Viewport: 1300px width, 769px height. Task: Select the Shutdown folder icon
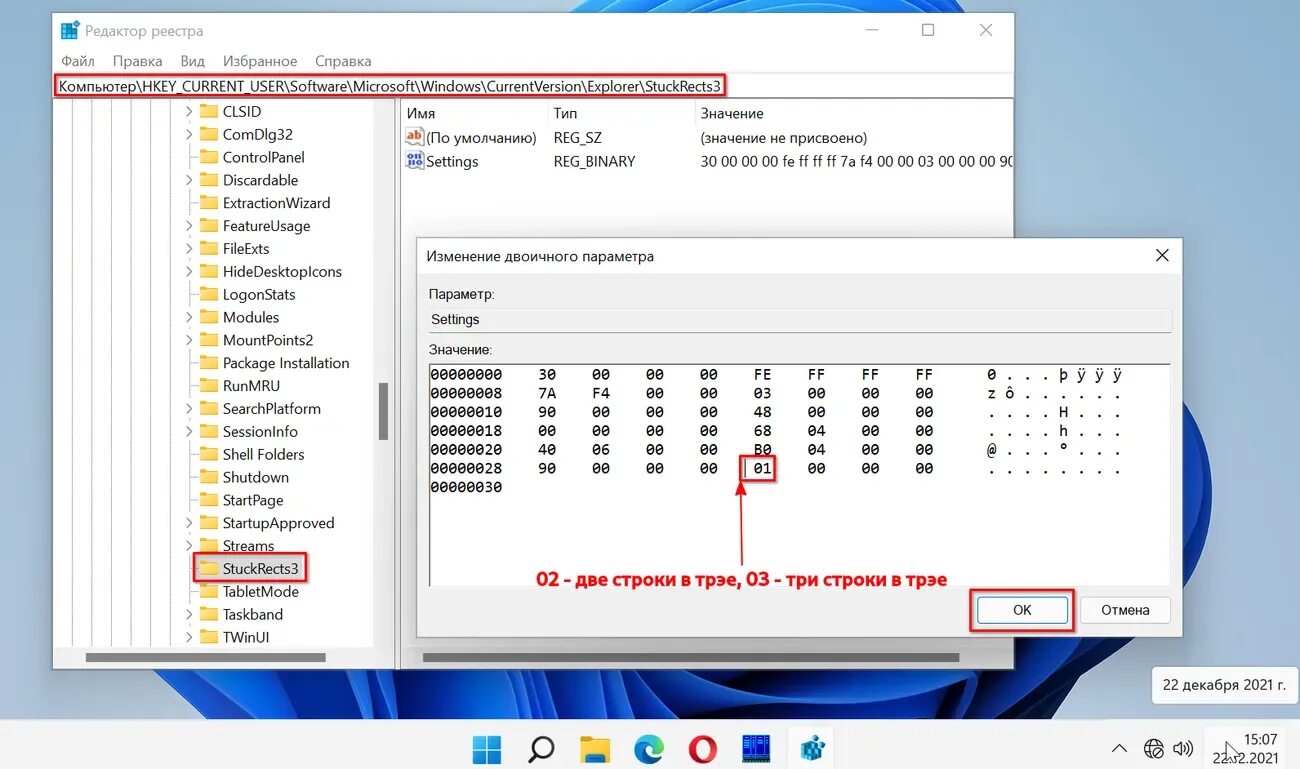coord(208,477)
